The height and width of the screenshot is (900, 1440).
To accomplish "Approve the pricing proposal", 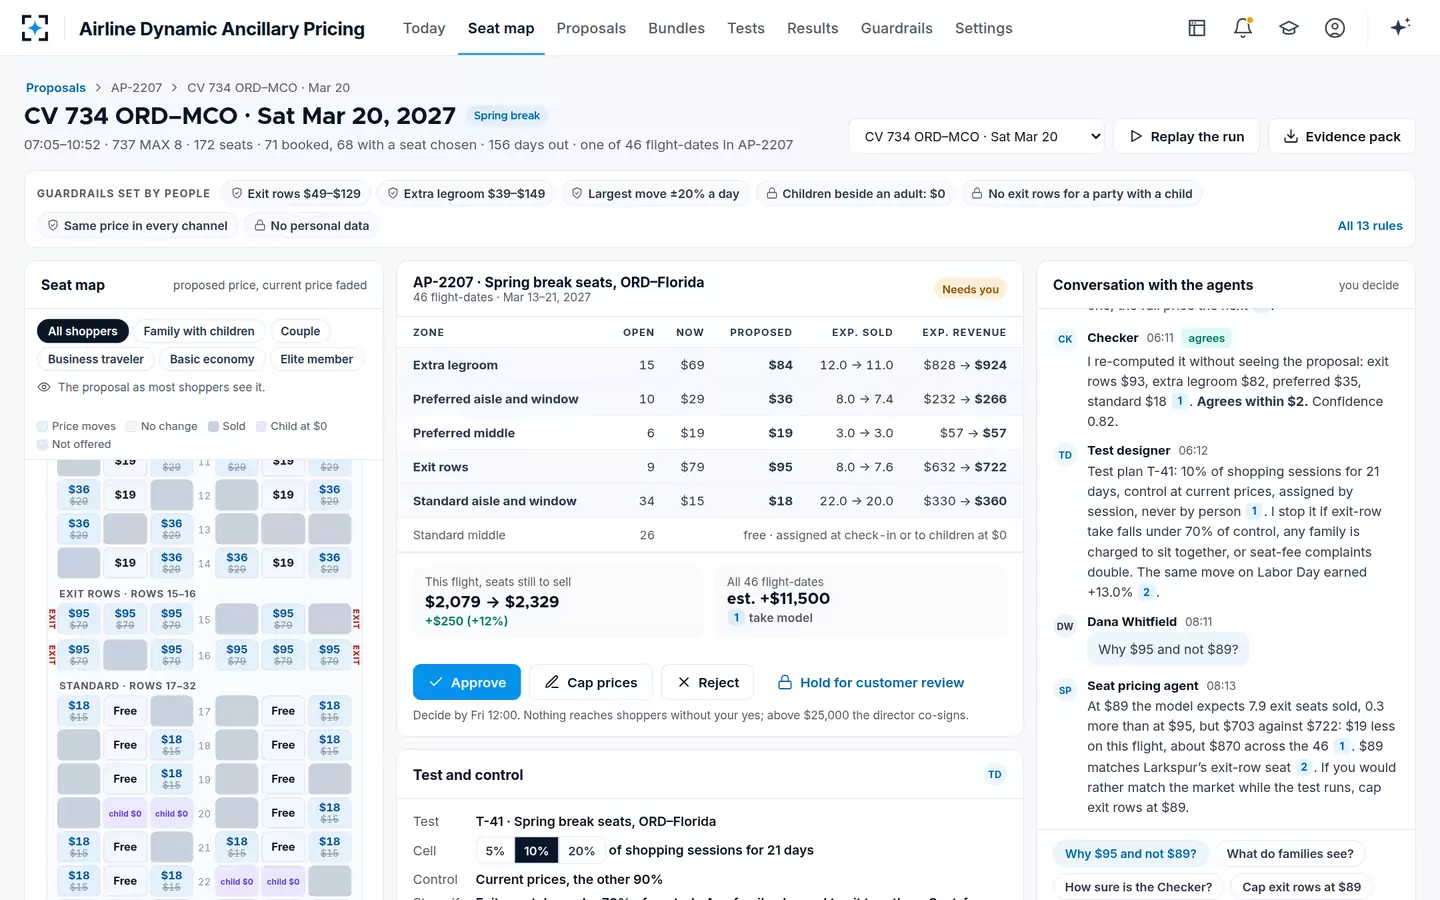I will 467,682.
